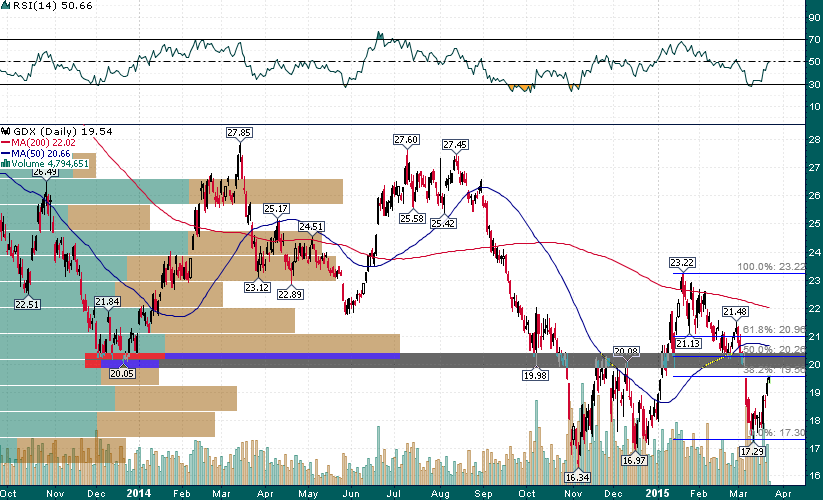Image resolution: width=823 pixels, height=500 pixels.
Task: Click the 27.60 high price label
Action: click(x=406, y=140)
